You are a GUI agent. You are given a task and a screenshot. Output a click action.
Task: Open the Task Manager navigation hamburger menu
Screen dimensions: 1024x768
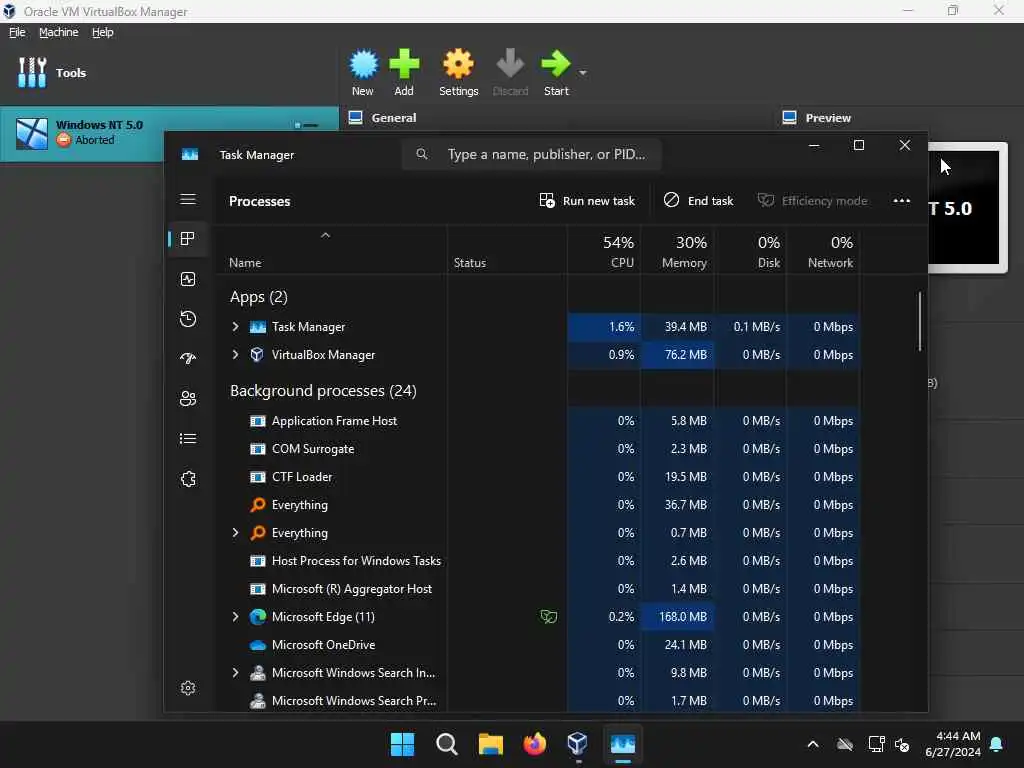(x=188, y=199)
